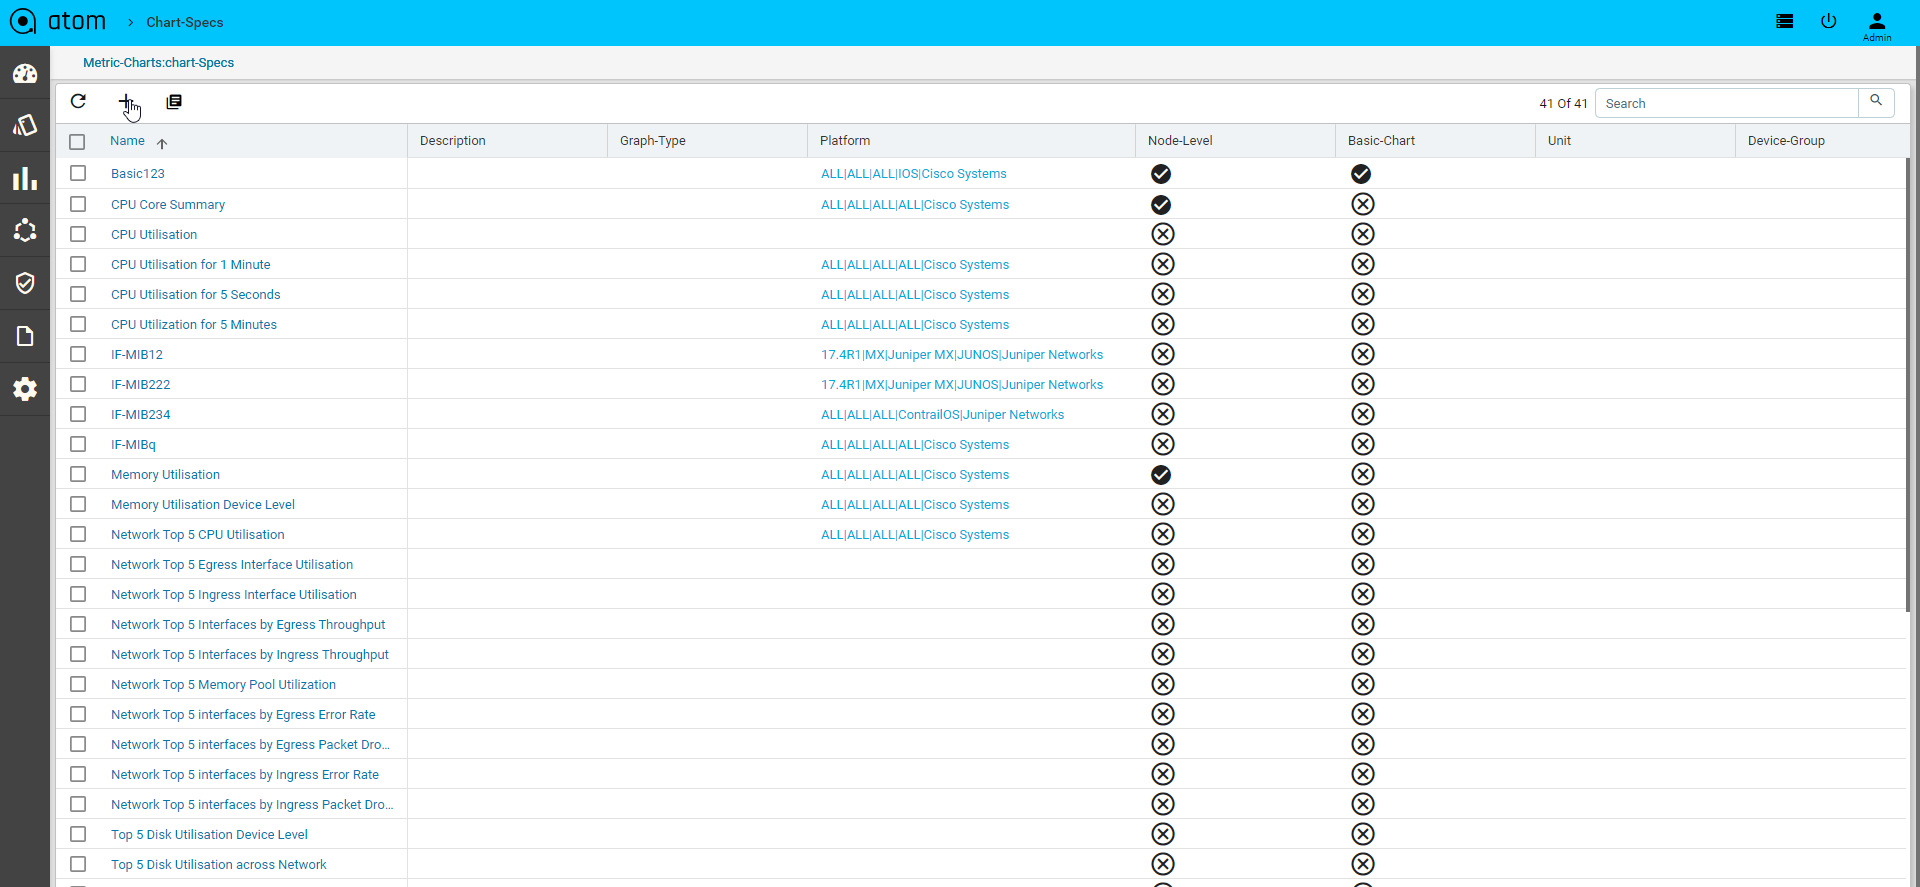Click Node-Level cross icon for CPU Utilisation row
This screenshot has width=1920, height=887.
[x=1163, y=234]
